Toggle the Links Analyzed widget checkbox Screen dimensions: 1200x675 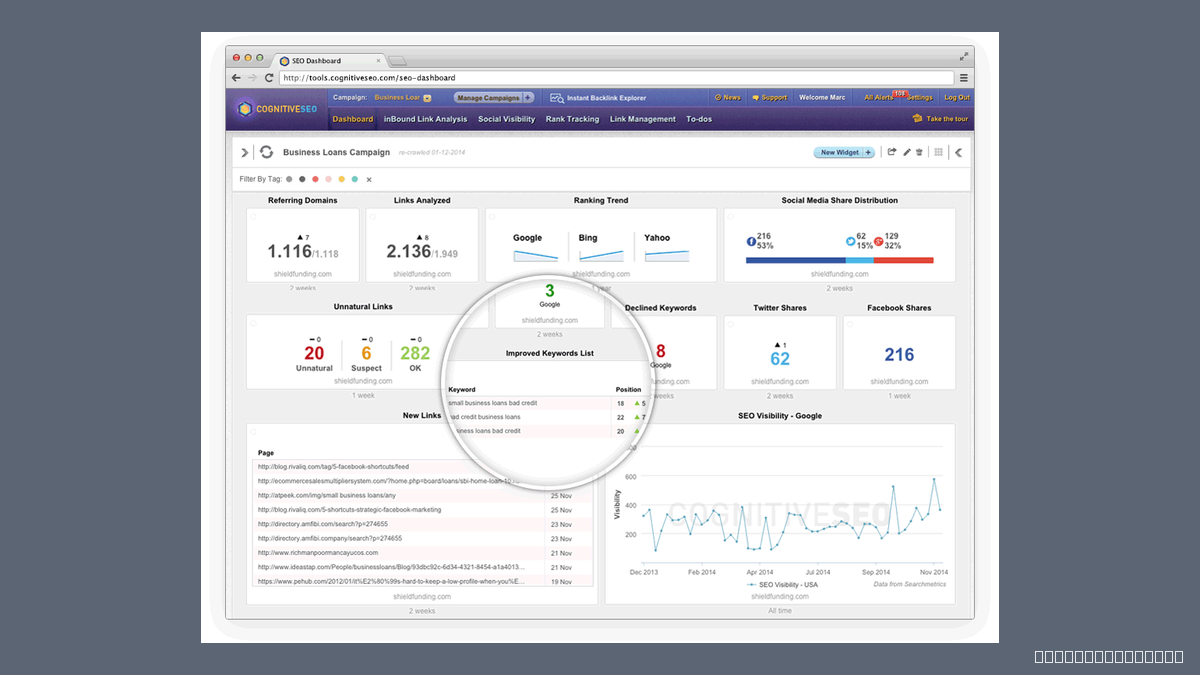372,216
